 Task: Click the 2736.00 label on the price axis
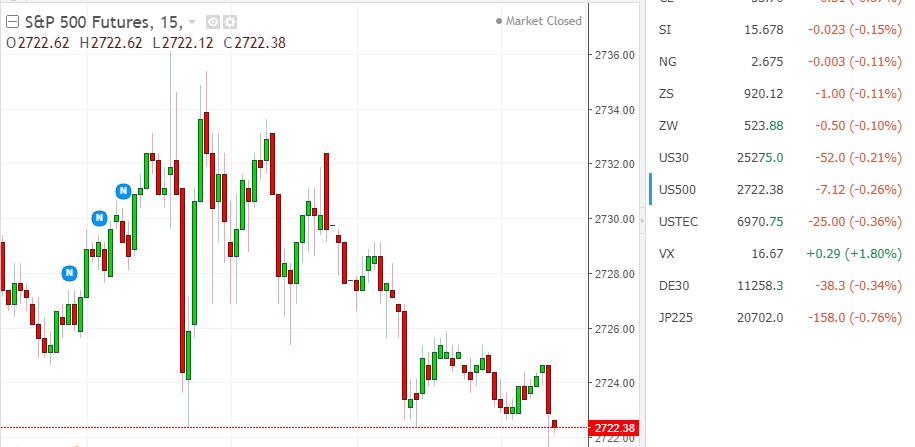point(614,55)
